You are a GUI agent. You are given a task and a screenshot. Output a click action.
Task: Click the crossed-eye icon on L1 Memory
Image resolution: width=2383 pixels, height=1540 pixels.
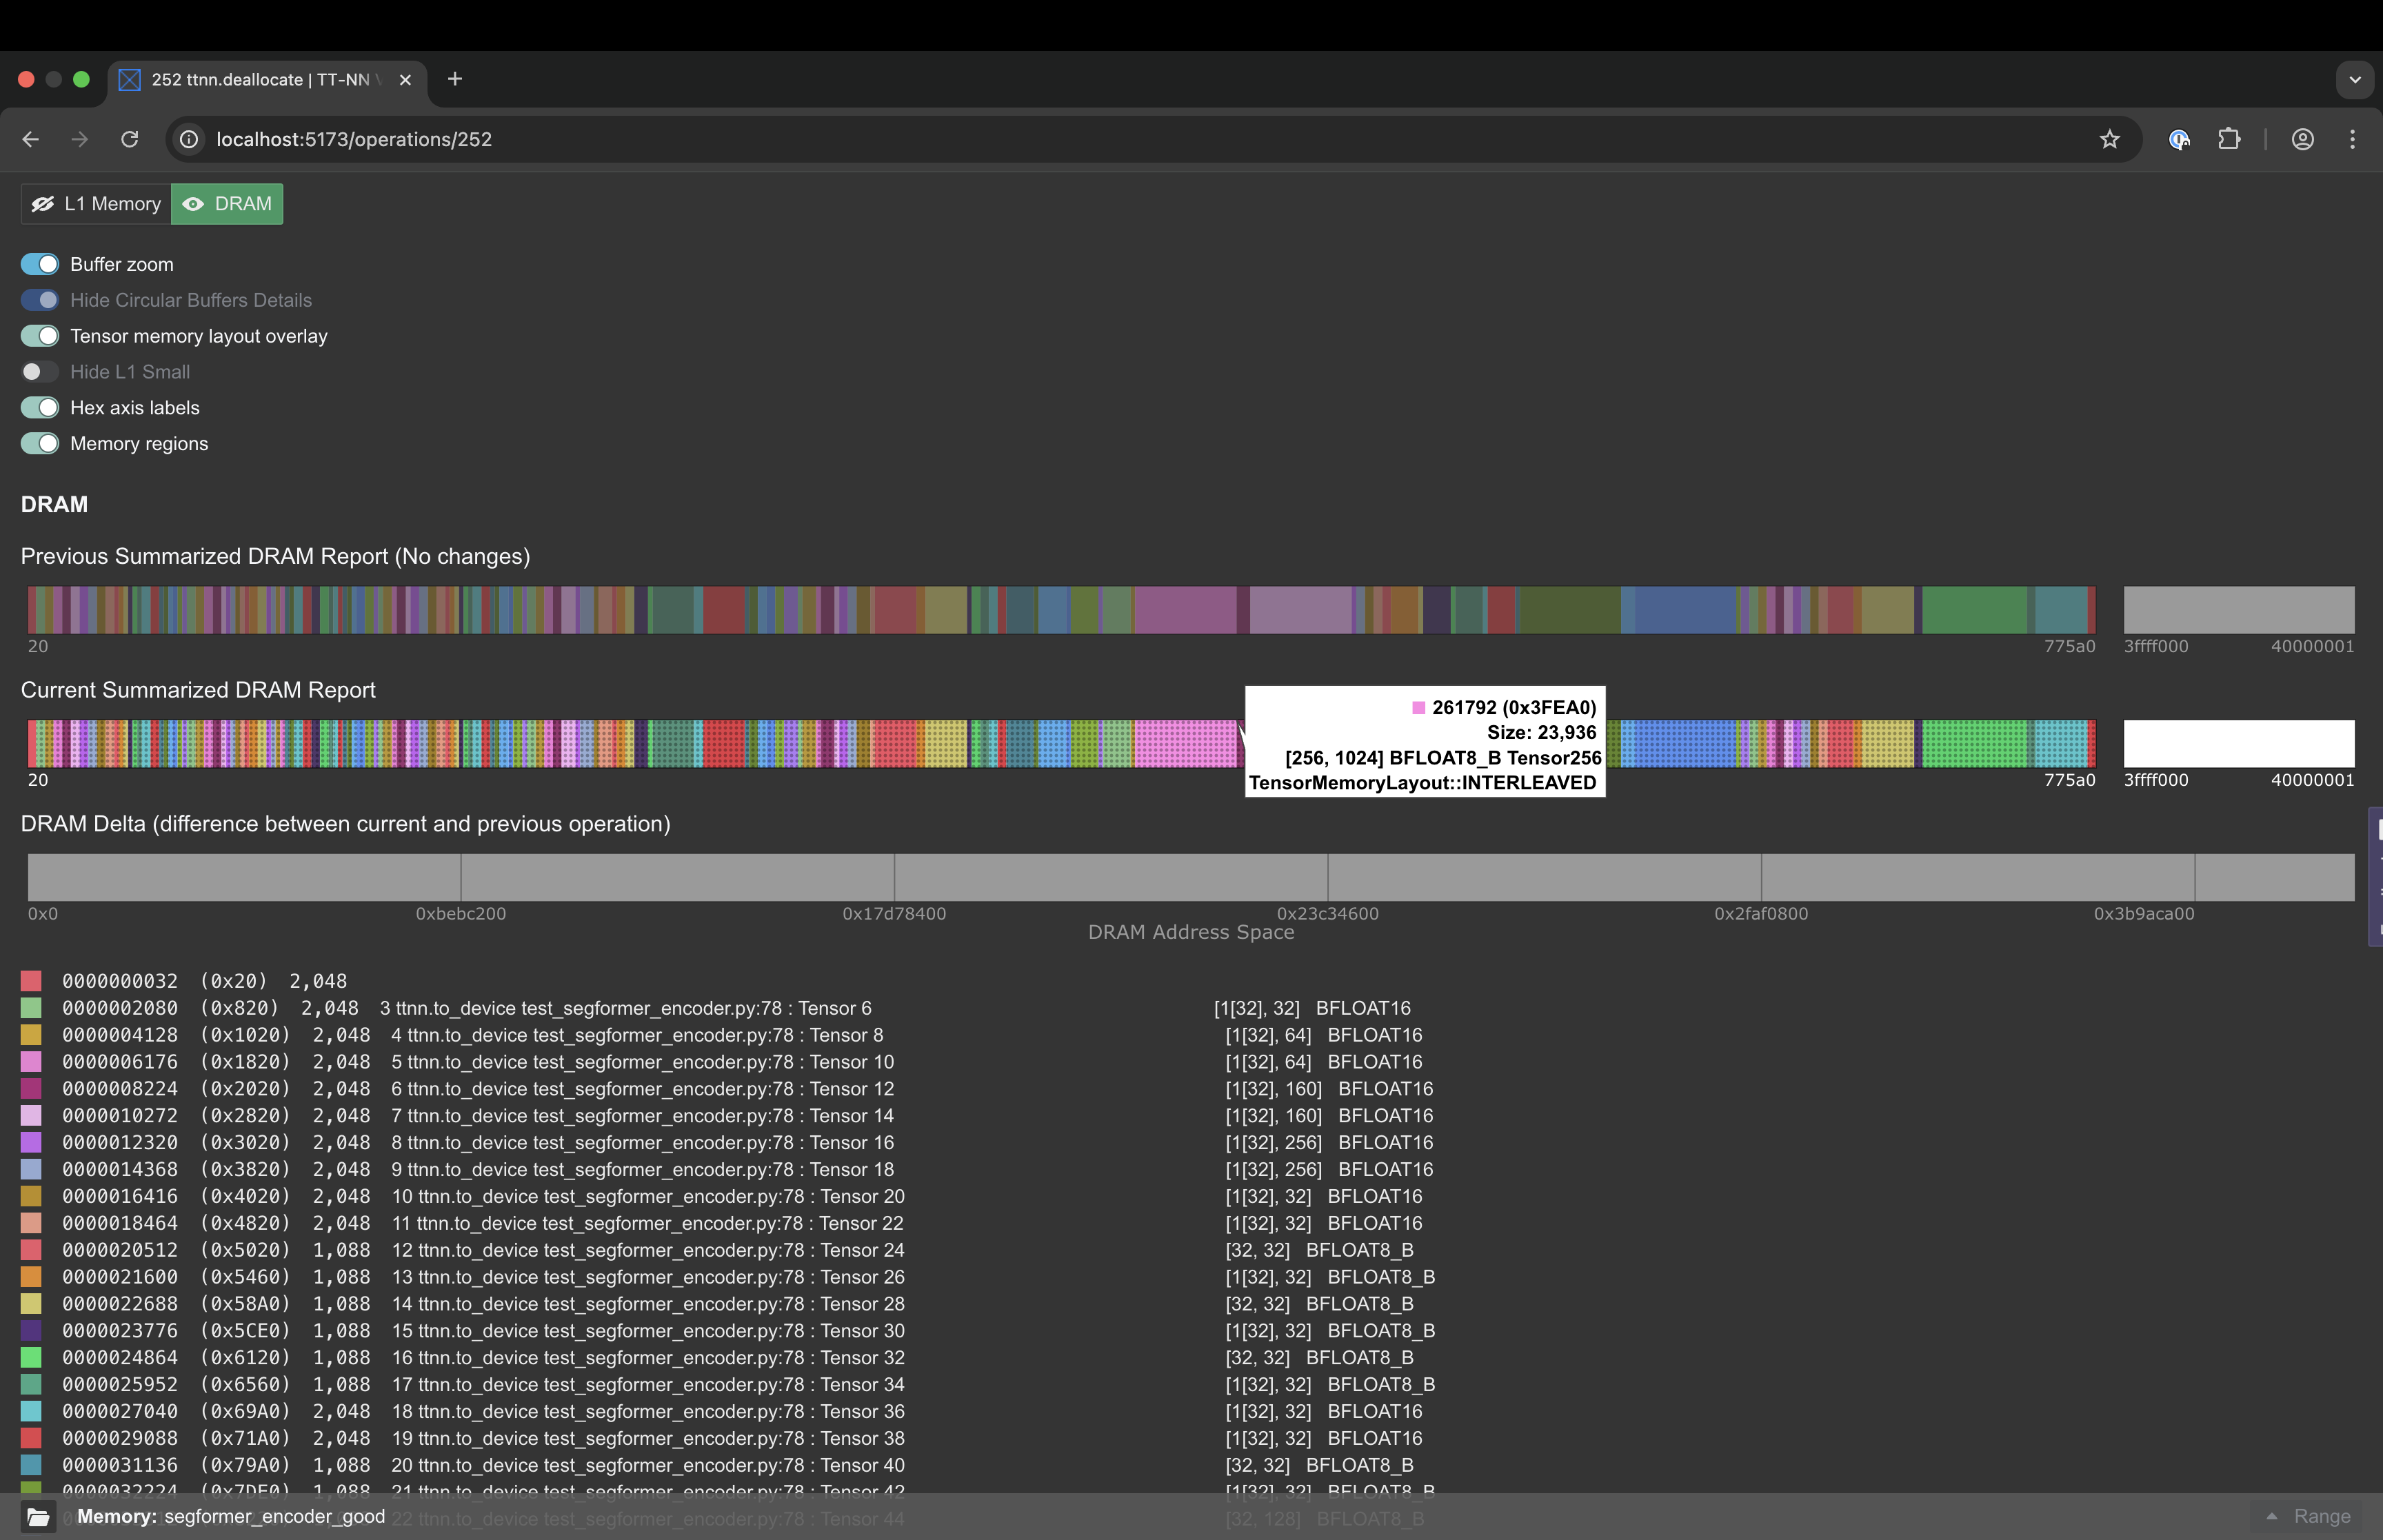click(x=42, y=203)
